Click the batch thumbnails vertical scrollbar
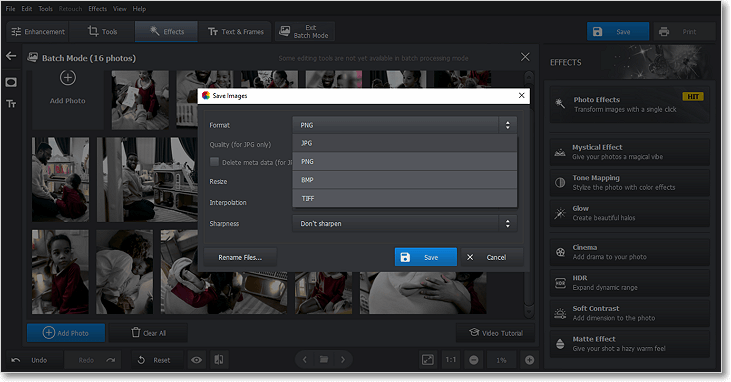The width and height of the screenshot is (731, 382). pyautogui.click(x=529, y=194)
